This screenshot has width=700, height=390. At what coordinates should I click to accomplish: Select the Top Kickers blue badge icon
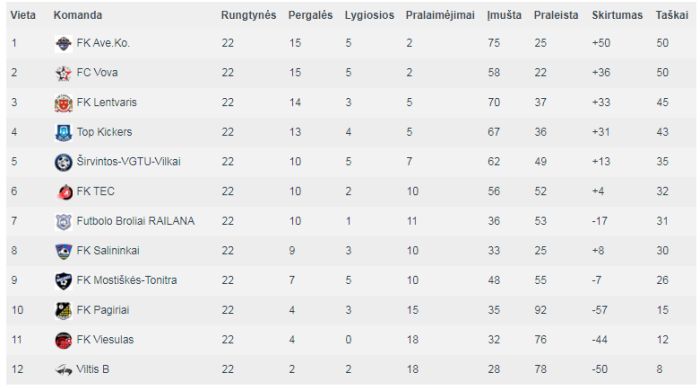pyautogui.click(x=63, y=133)
